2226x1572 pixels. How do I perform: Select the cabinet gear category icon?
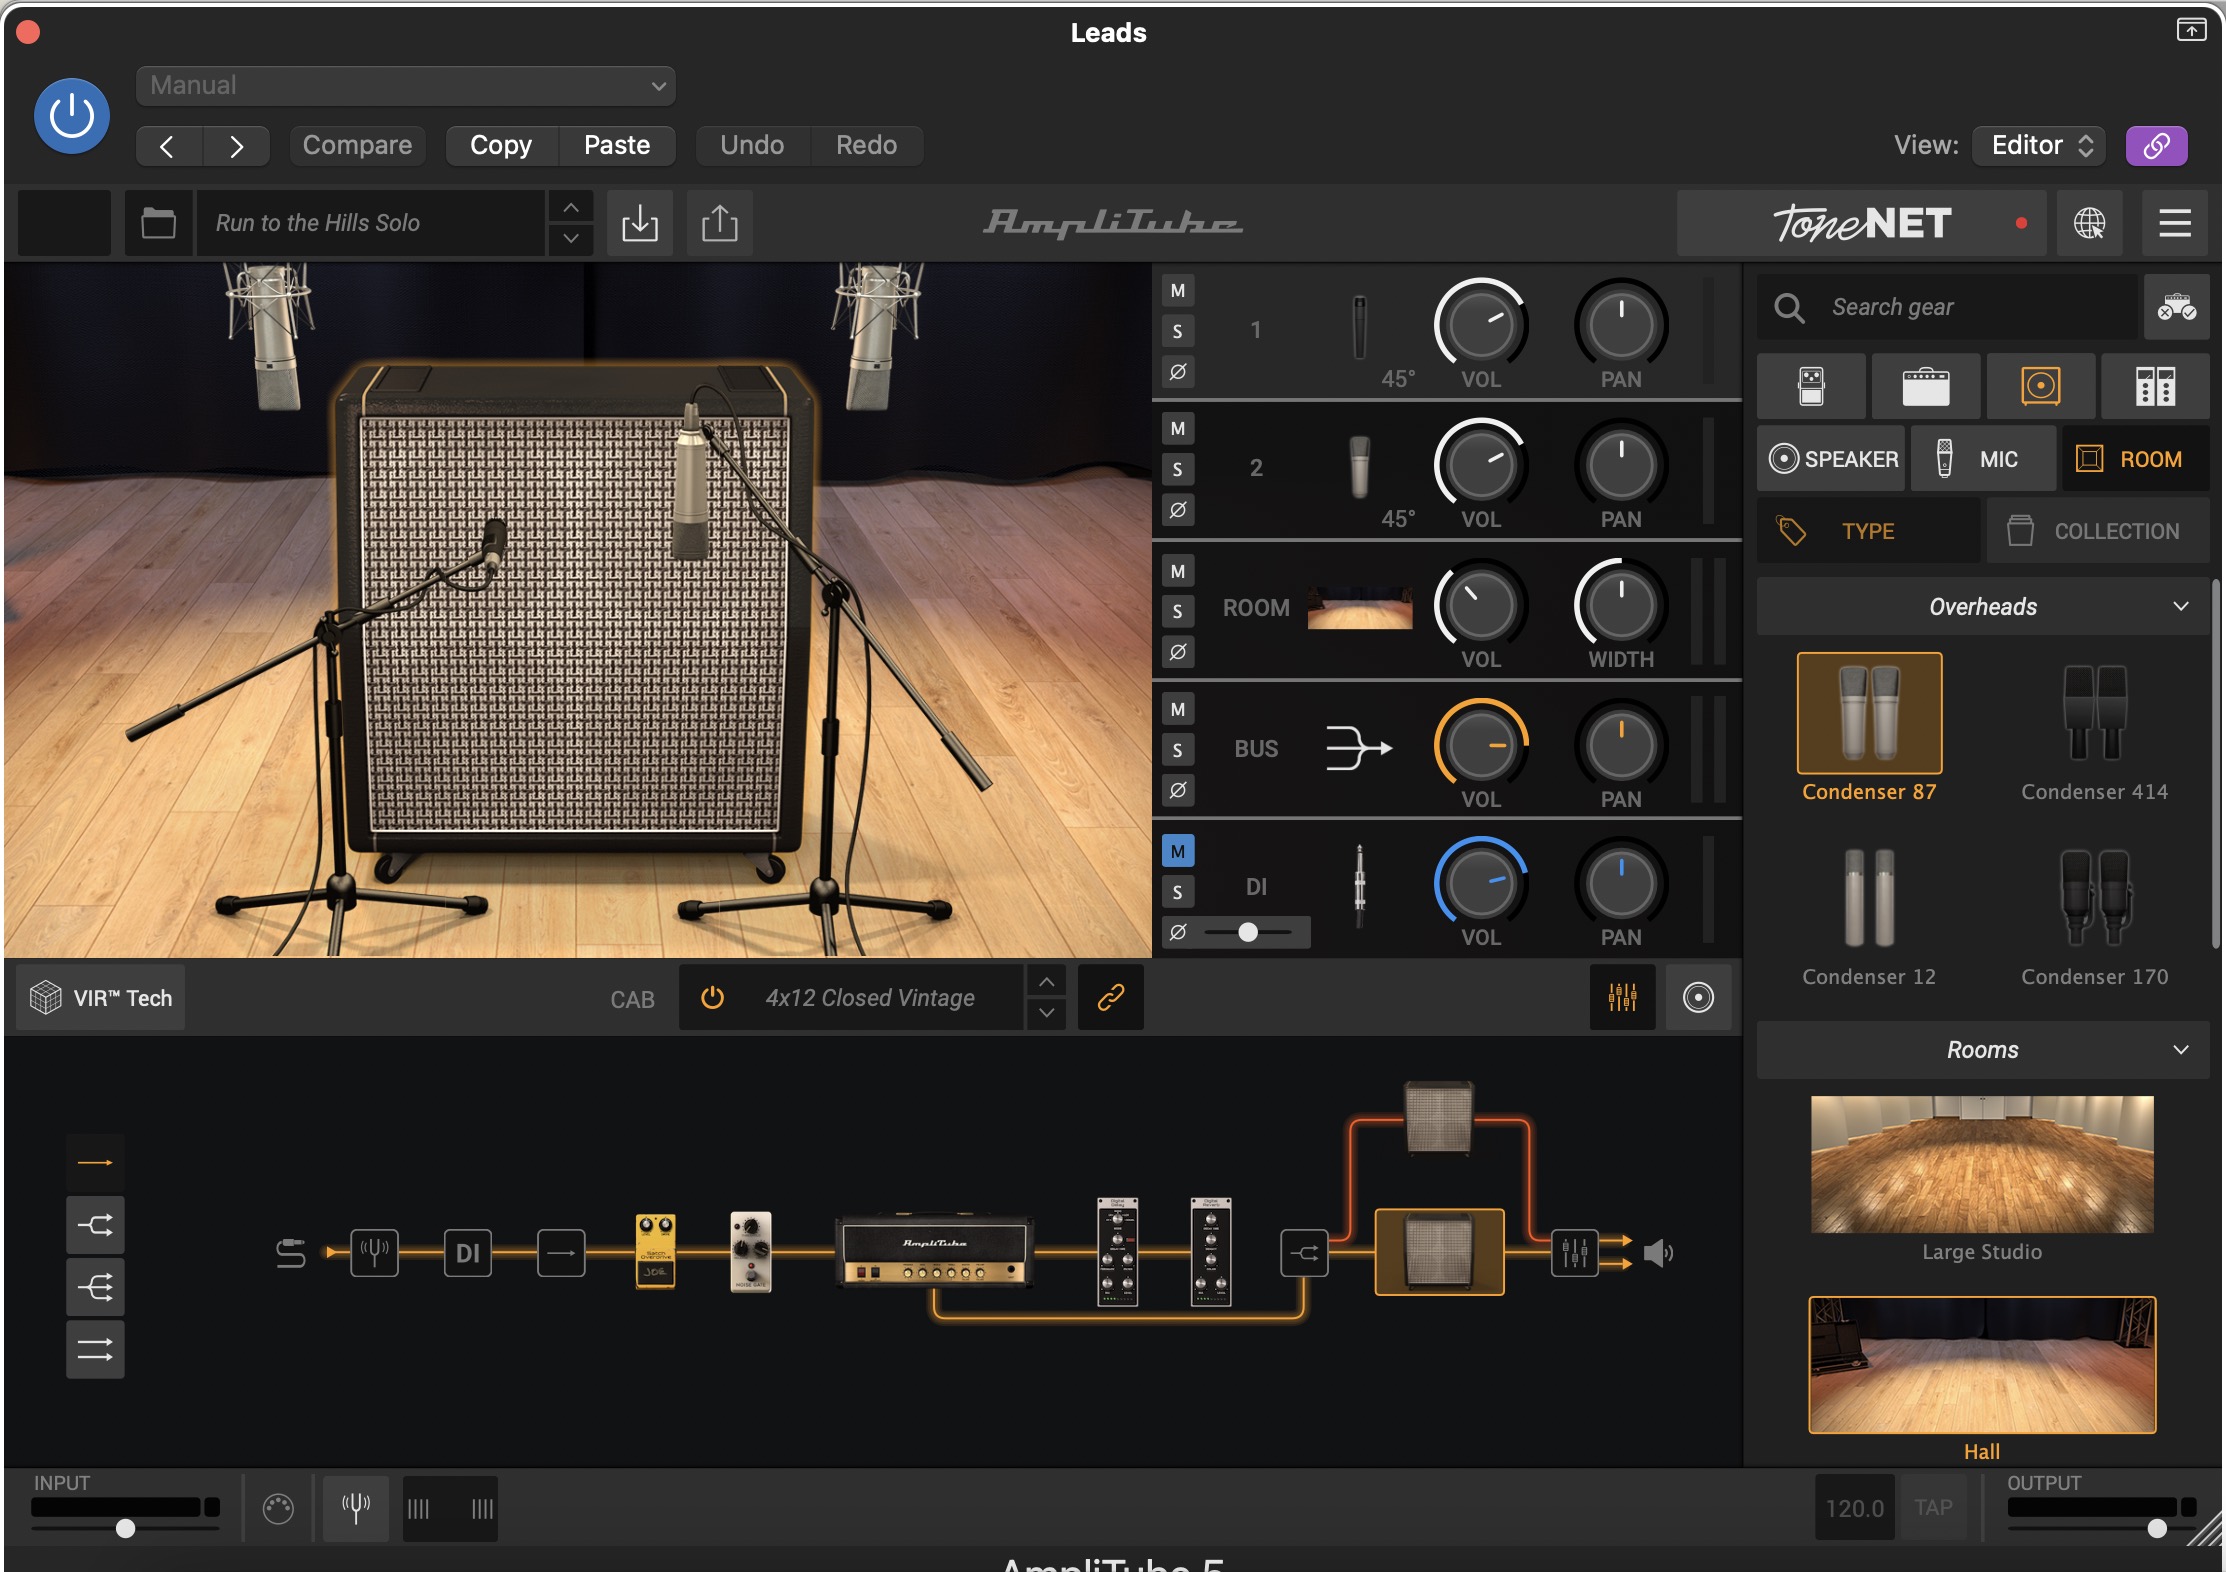click(2040, 386)
